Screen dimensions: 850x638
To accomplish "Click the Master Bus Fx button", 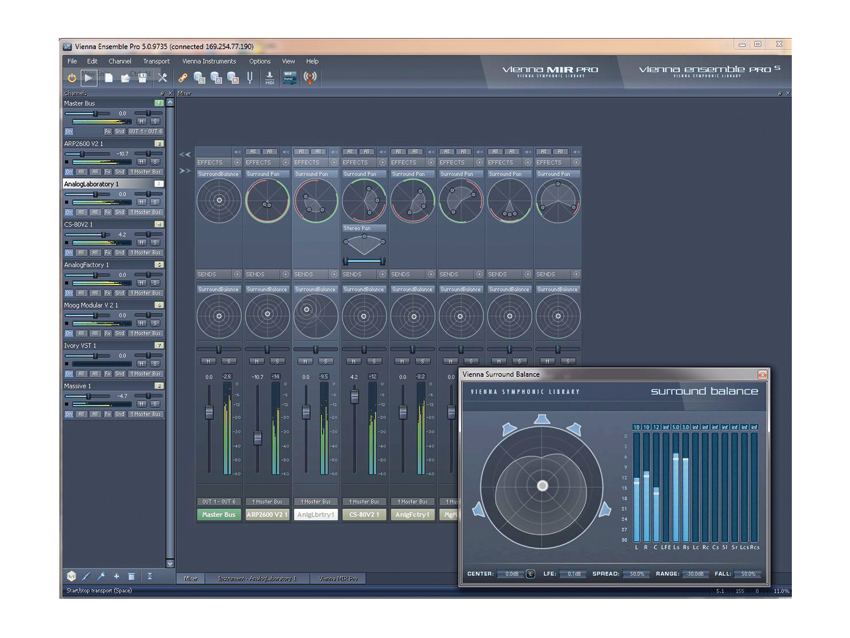I will [107, 132].
